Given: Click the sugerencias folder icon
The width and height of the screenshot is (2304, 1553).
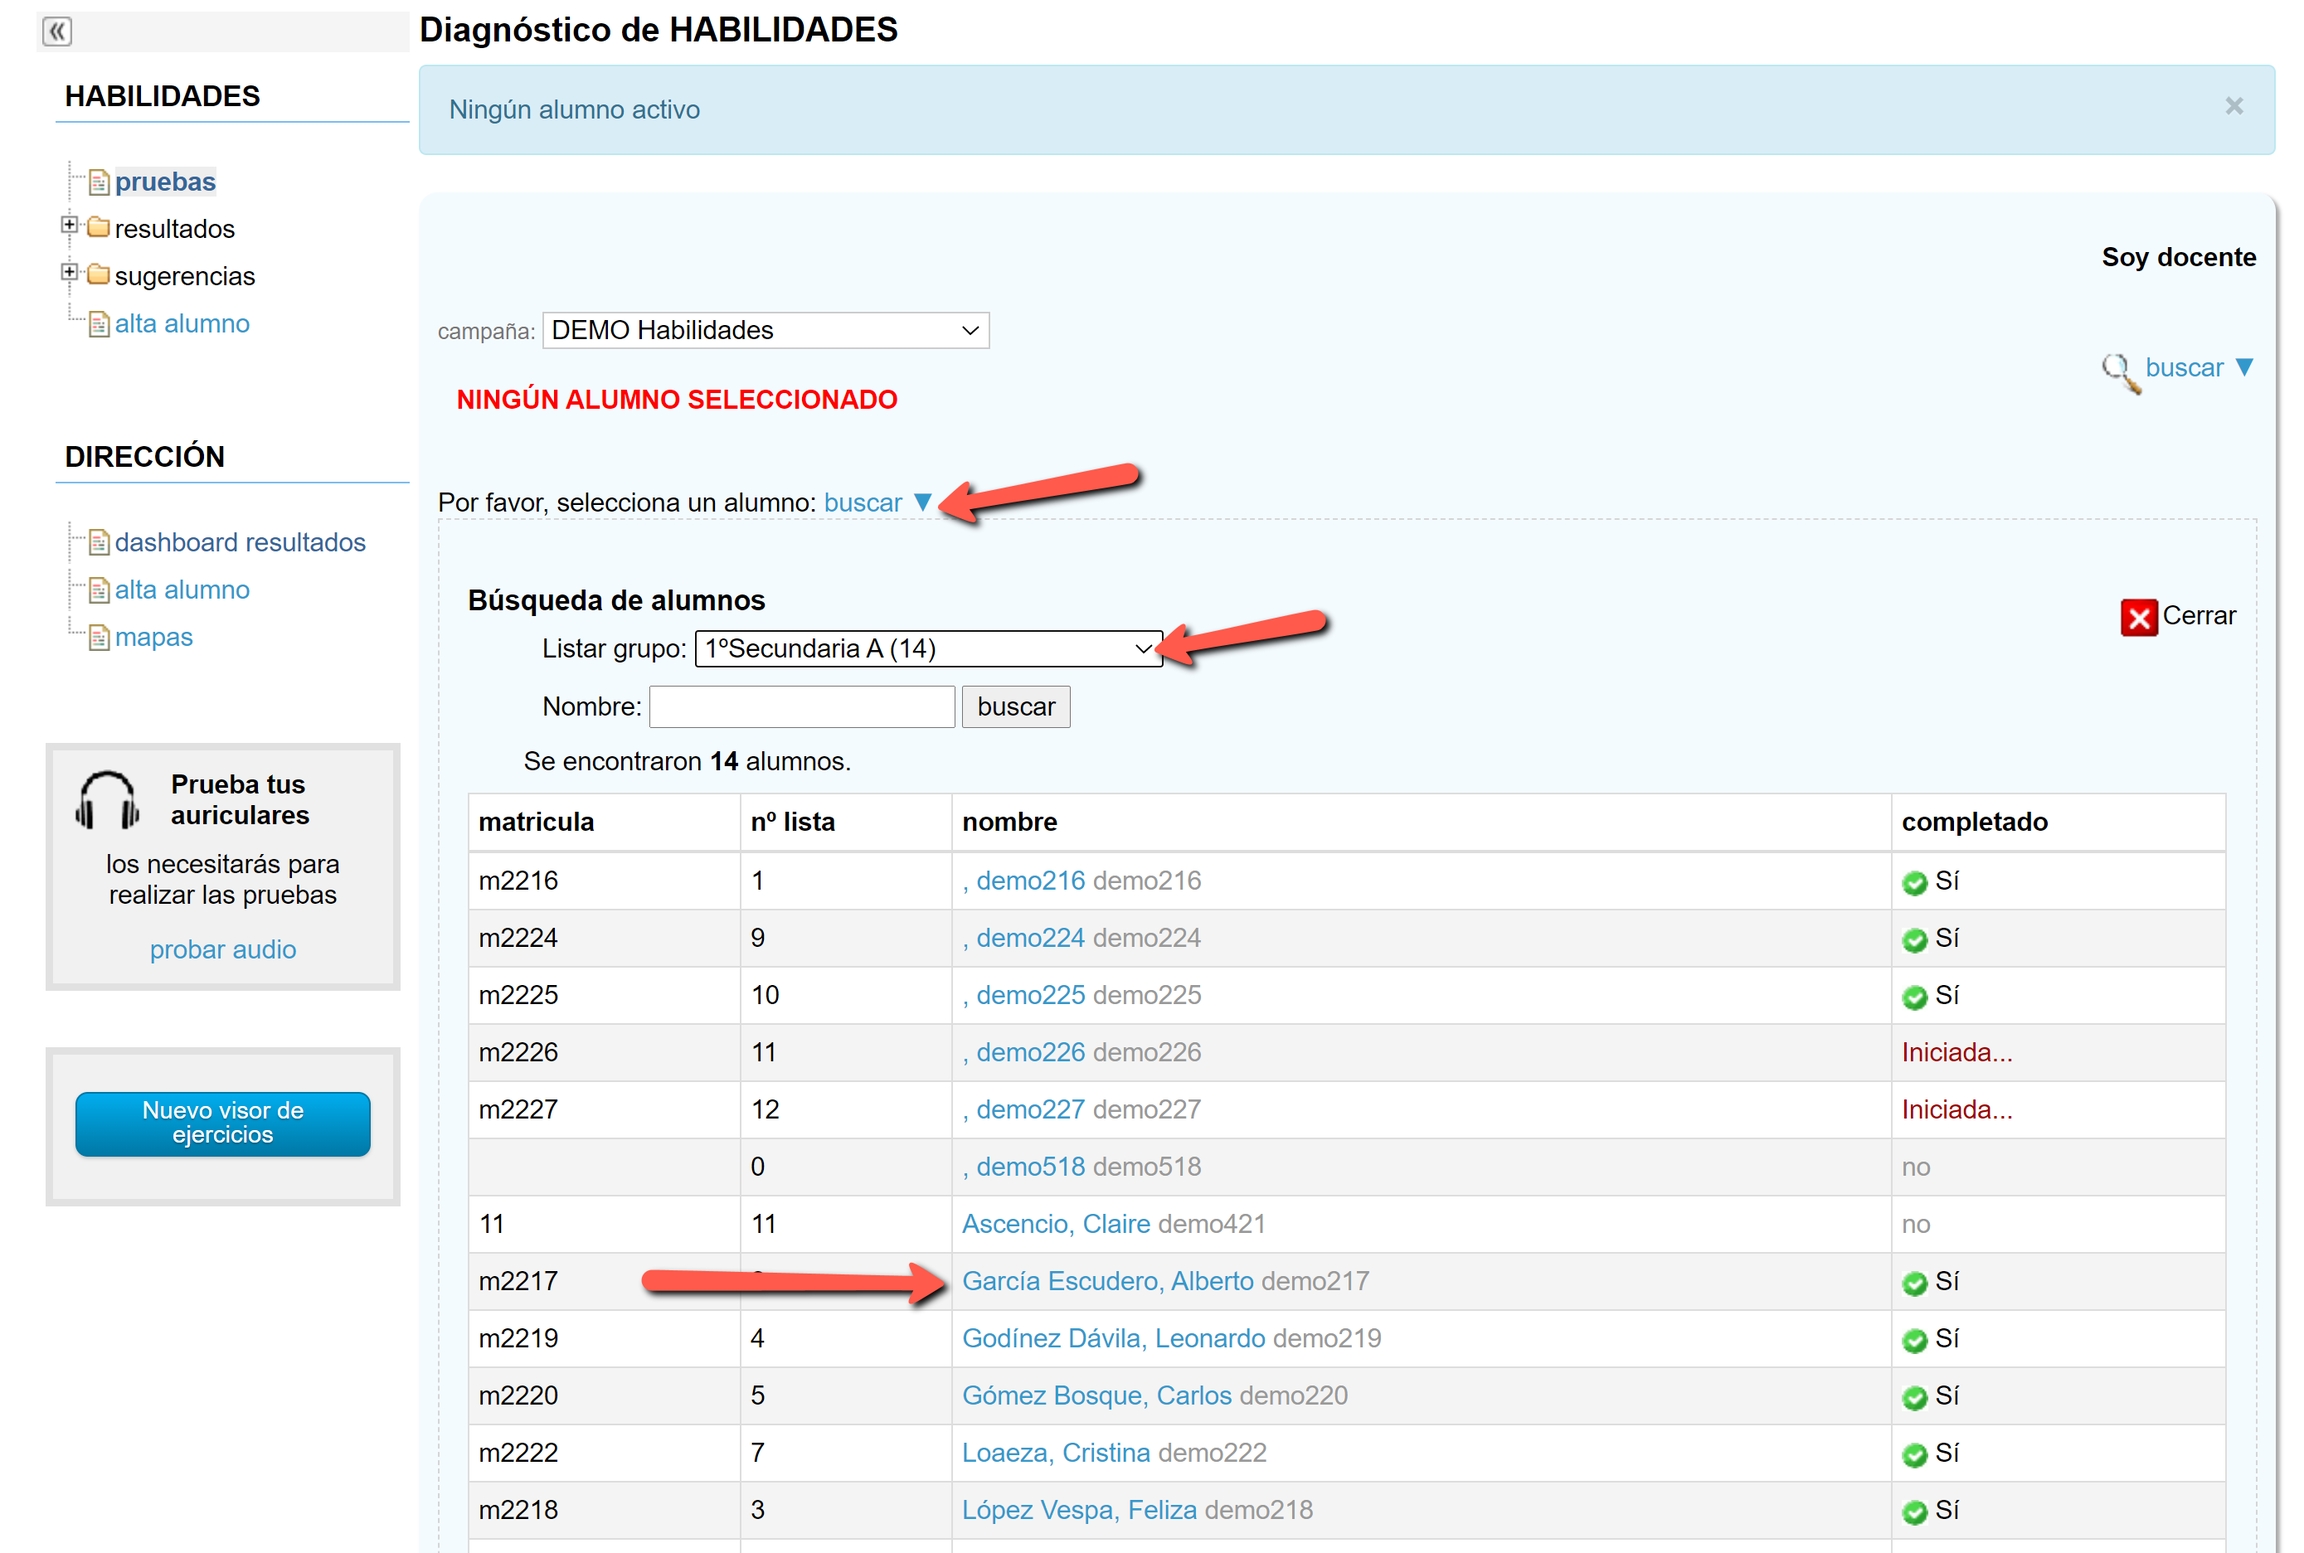Looking at the screenshot, I should click(x=98, y=275).
